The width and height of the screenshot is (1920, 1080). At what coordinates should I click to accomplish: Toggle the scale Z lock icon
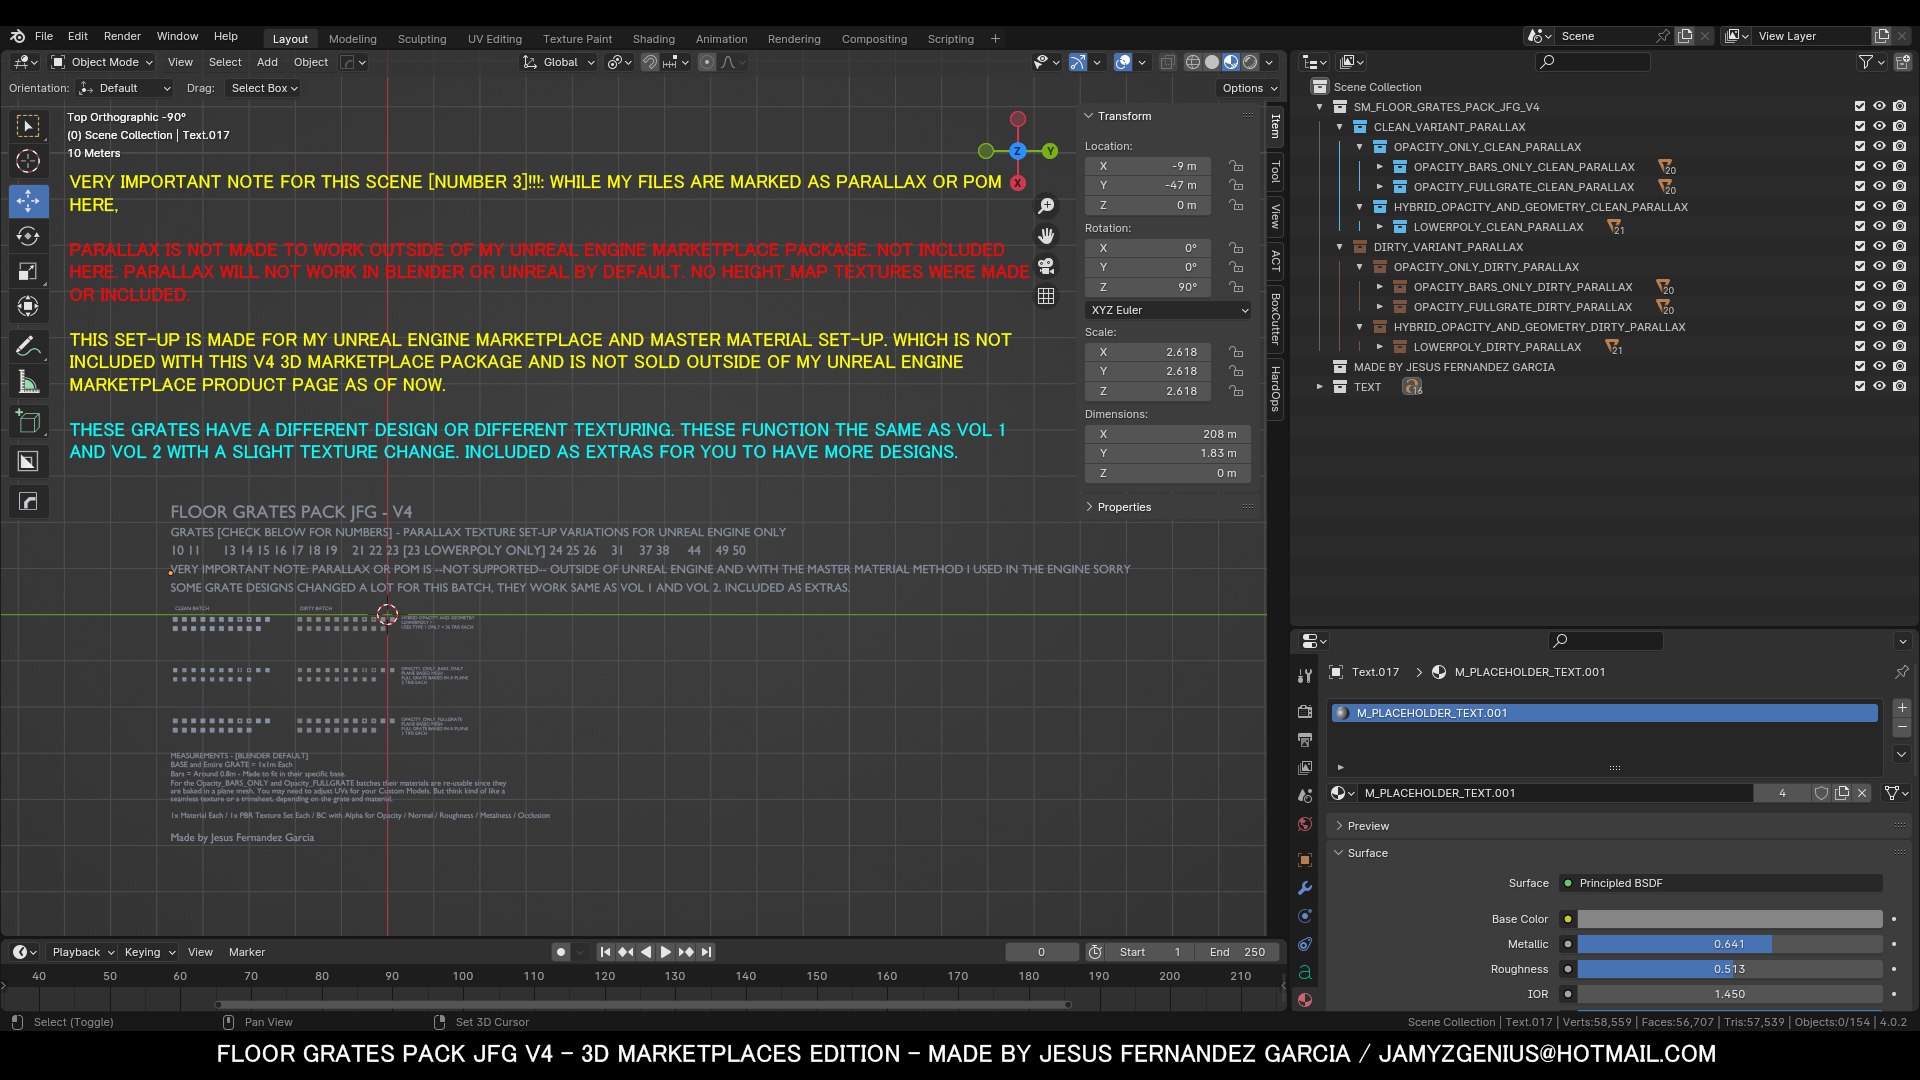(1237, 391)
